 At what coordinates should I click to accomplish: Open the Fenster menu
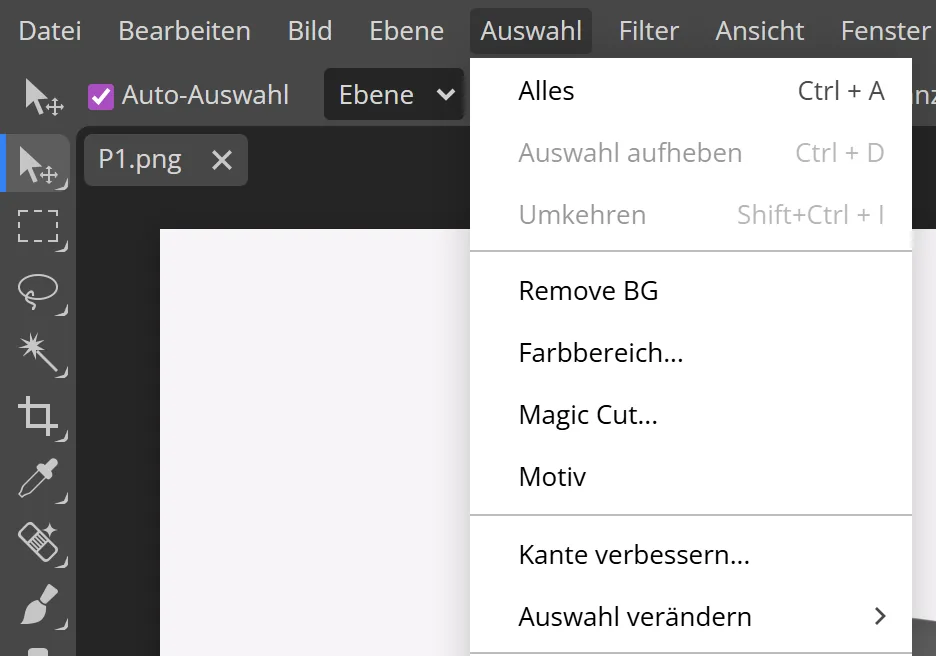[x=885, y=31]
